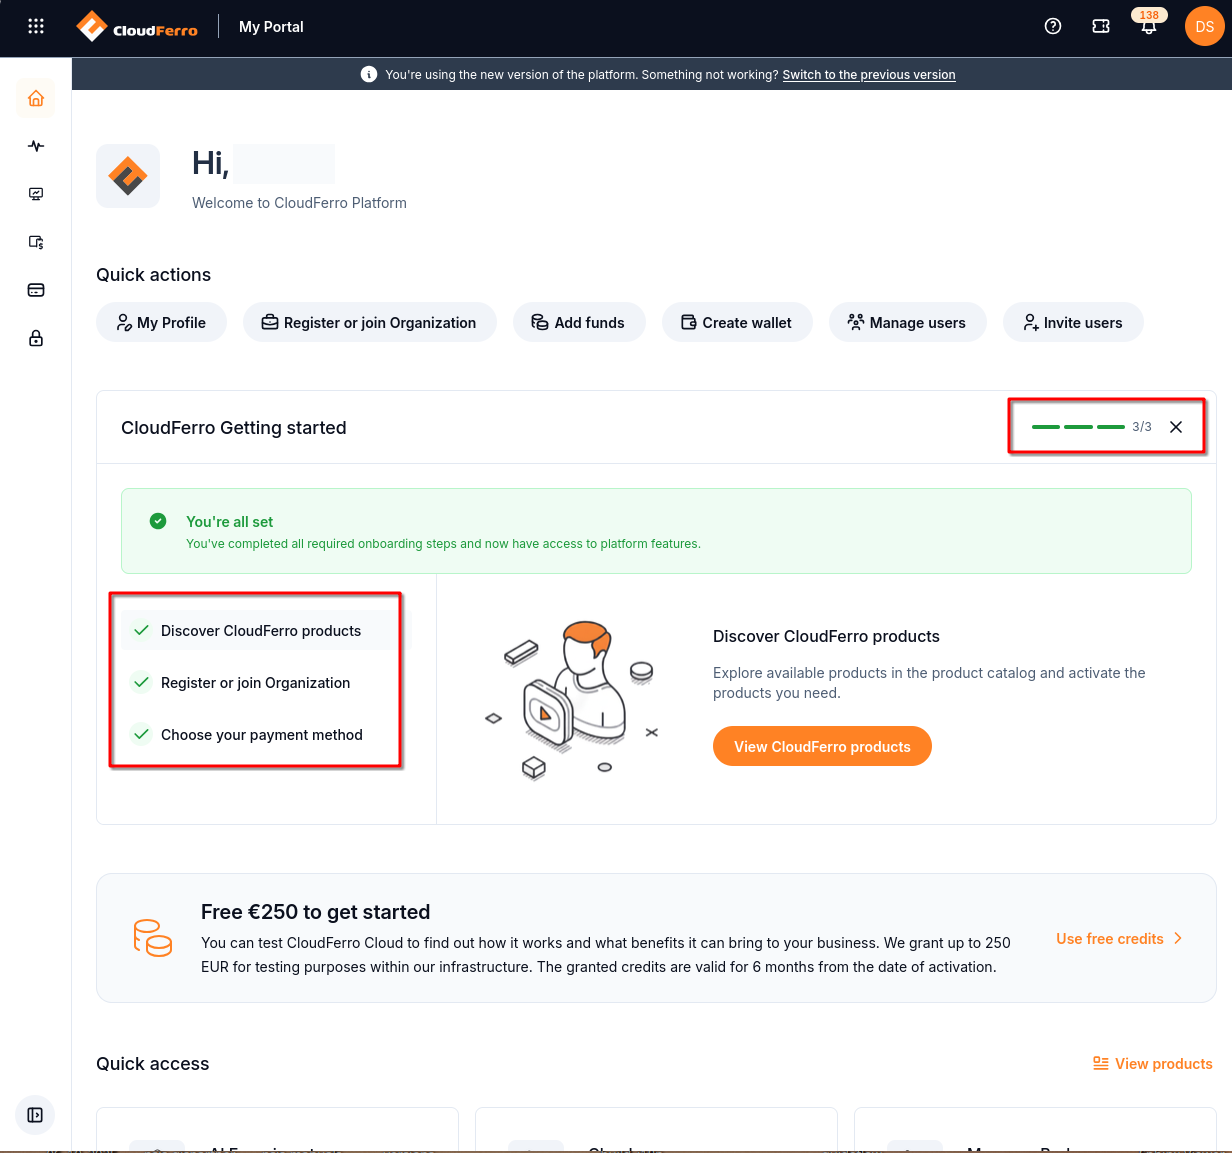The height and width of the screenshot is (1153, 1232).
Task: Open the apps grid menu
Action: (x=36, y=27)
